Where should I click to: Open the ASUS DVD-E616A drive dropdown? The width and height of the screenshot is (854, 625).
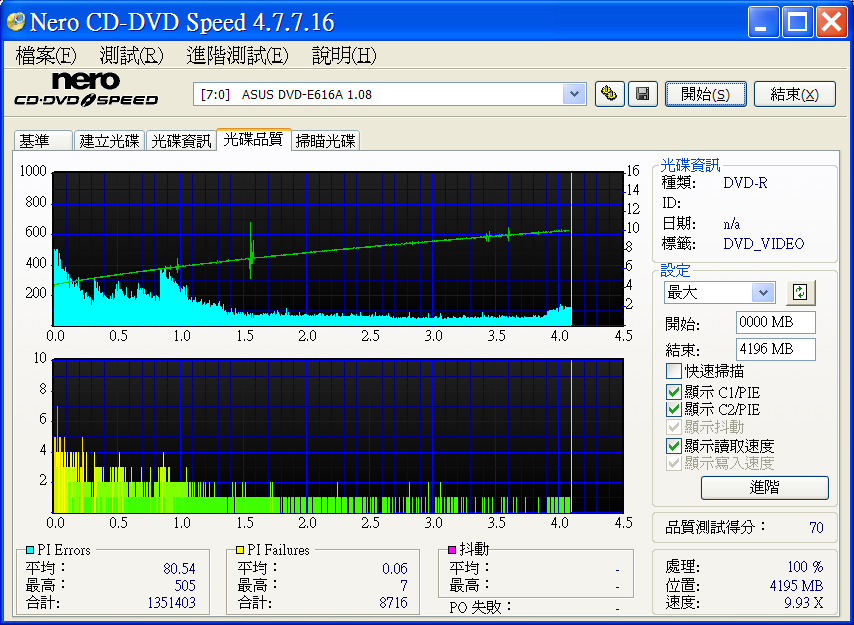(574, 94)
